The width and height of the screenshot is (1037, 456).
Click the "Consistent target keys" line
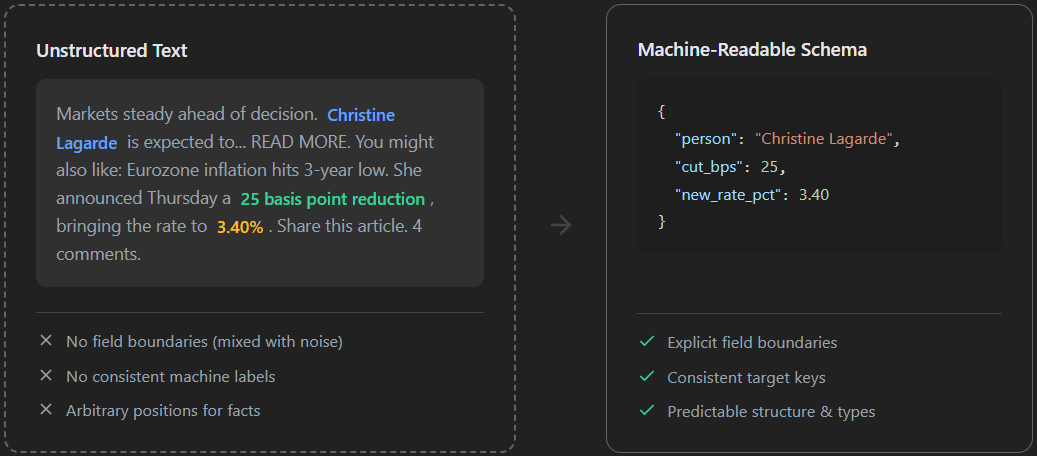(746, 378)
